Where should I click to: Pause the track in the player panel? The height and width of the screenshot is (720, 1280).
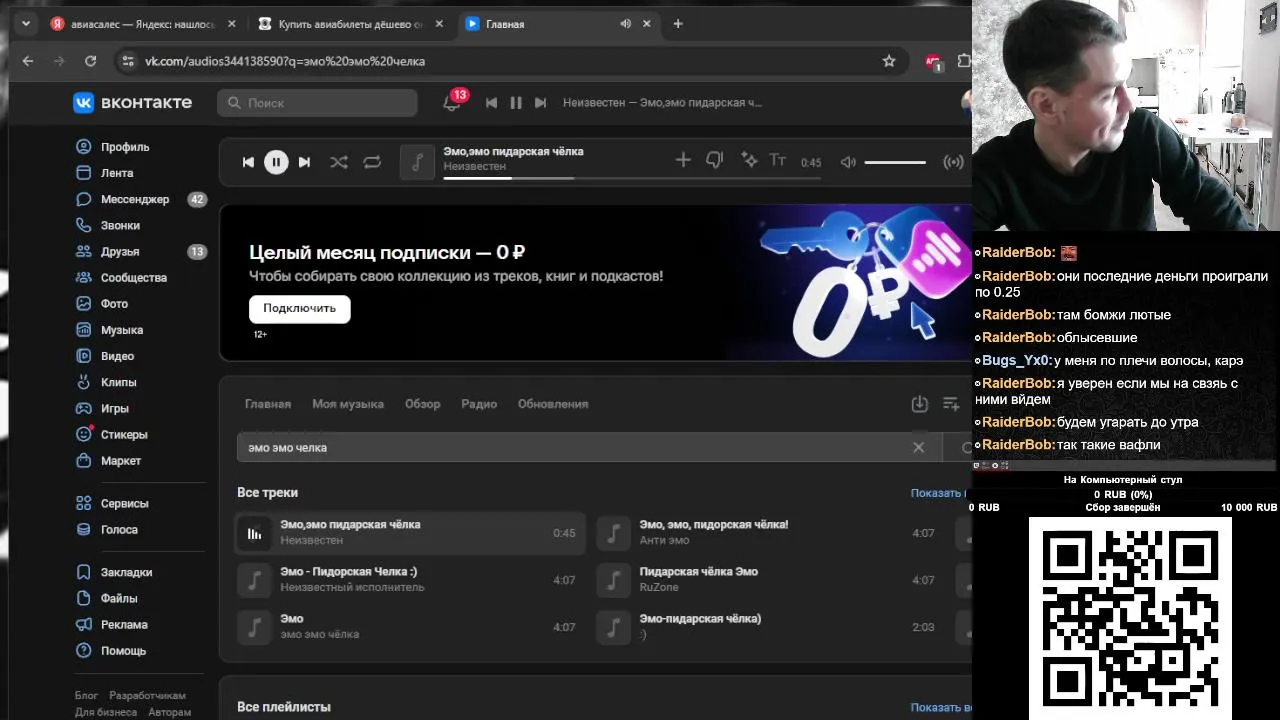pos(276,162)
